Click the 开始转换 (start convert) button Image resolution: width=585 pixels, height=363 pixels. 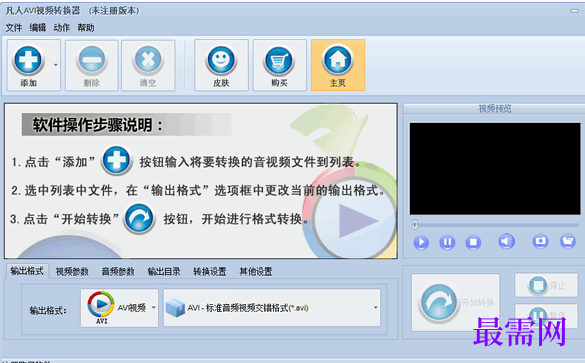[x=456, y=302]
